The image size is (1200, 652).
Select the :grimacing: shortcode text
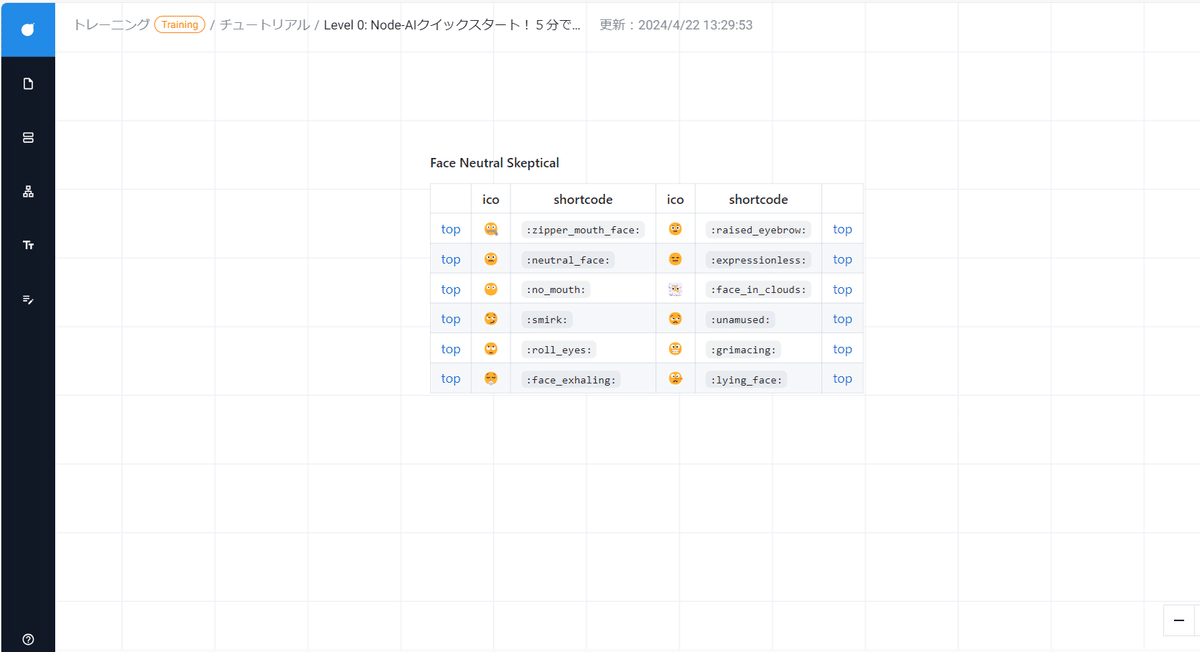(x=745, y=350)
